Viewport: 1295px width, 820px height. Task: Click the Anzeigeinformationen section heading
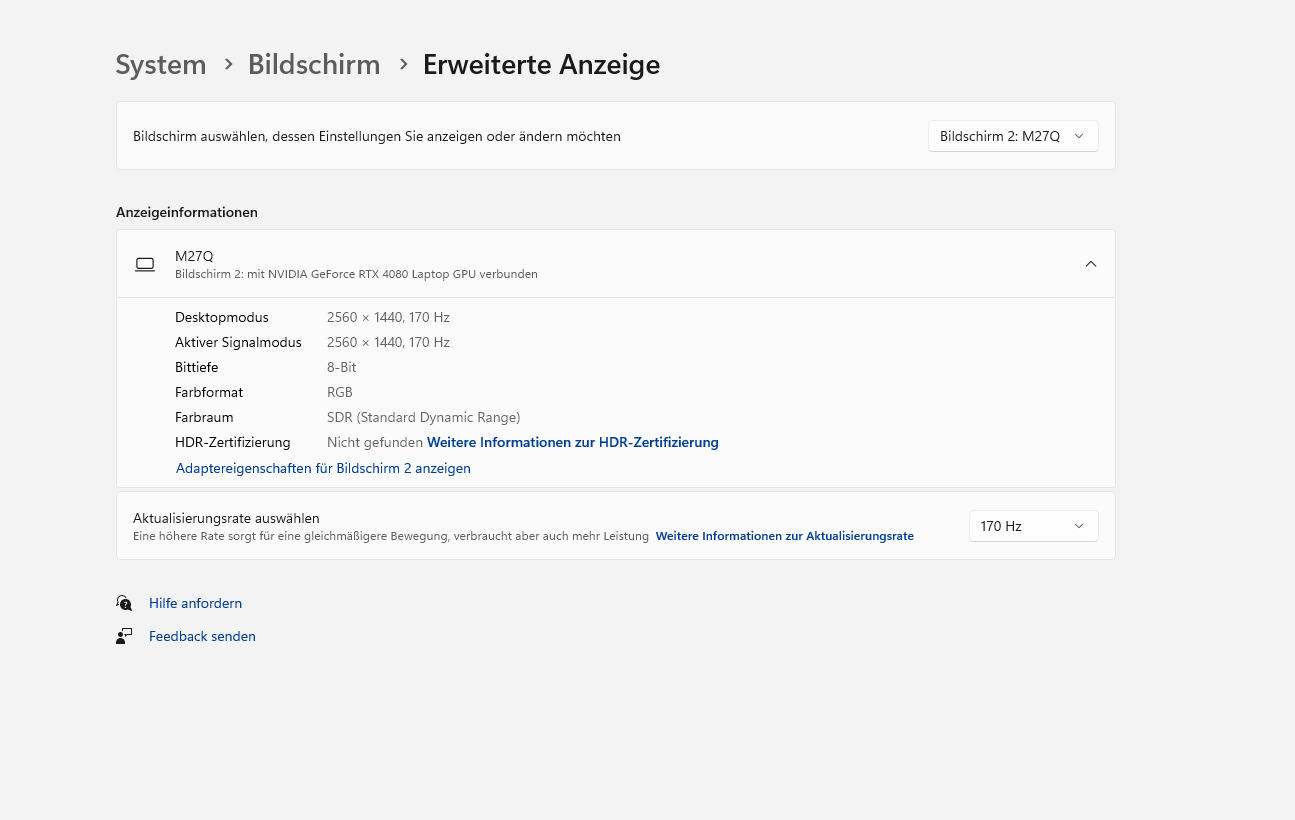[187, 212]
